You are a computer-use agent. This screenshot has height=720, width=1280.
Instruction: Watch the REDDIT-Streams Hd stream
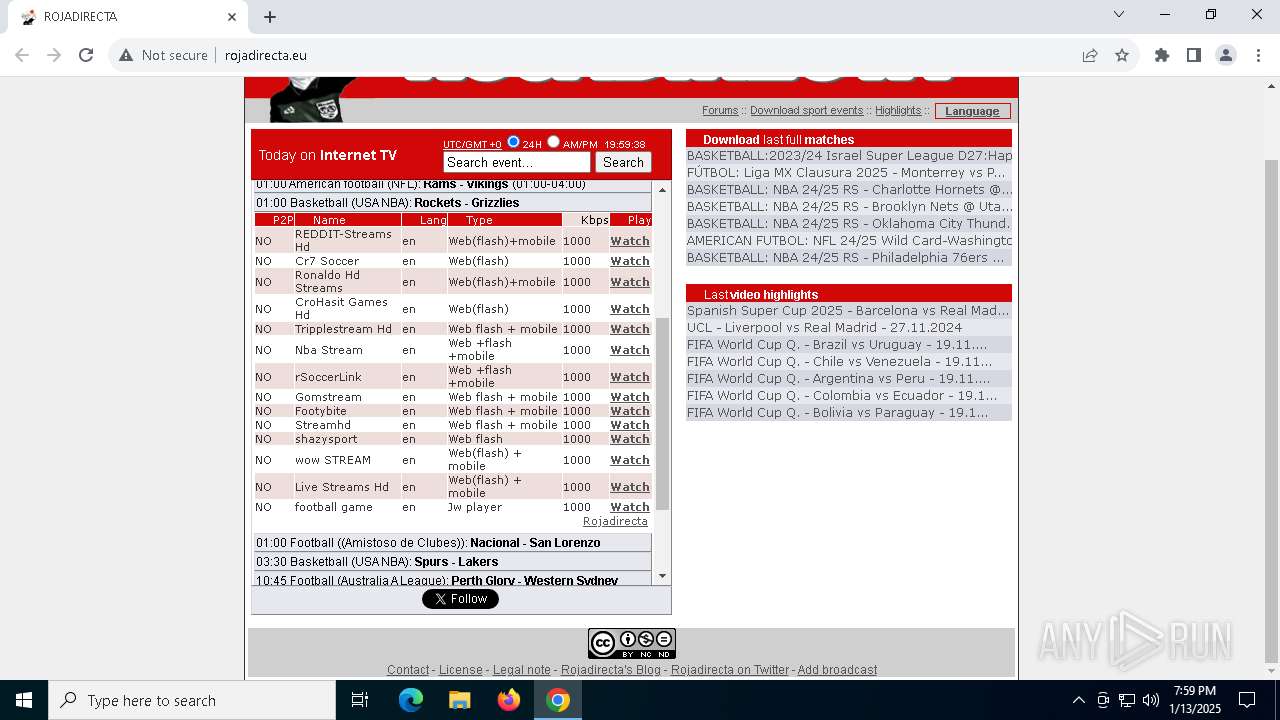point(630,241)
